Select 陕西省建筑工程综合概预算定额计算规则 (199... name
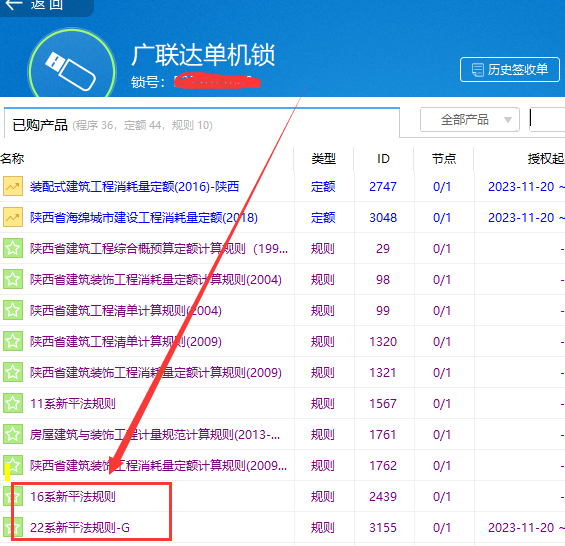Screen dimensions: 565x546 [159, 249]
